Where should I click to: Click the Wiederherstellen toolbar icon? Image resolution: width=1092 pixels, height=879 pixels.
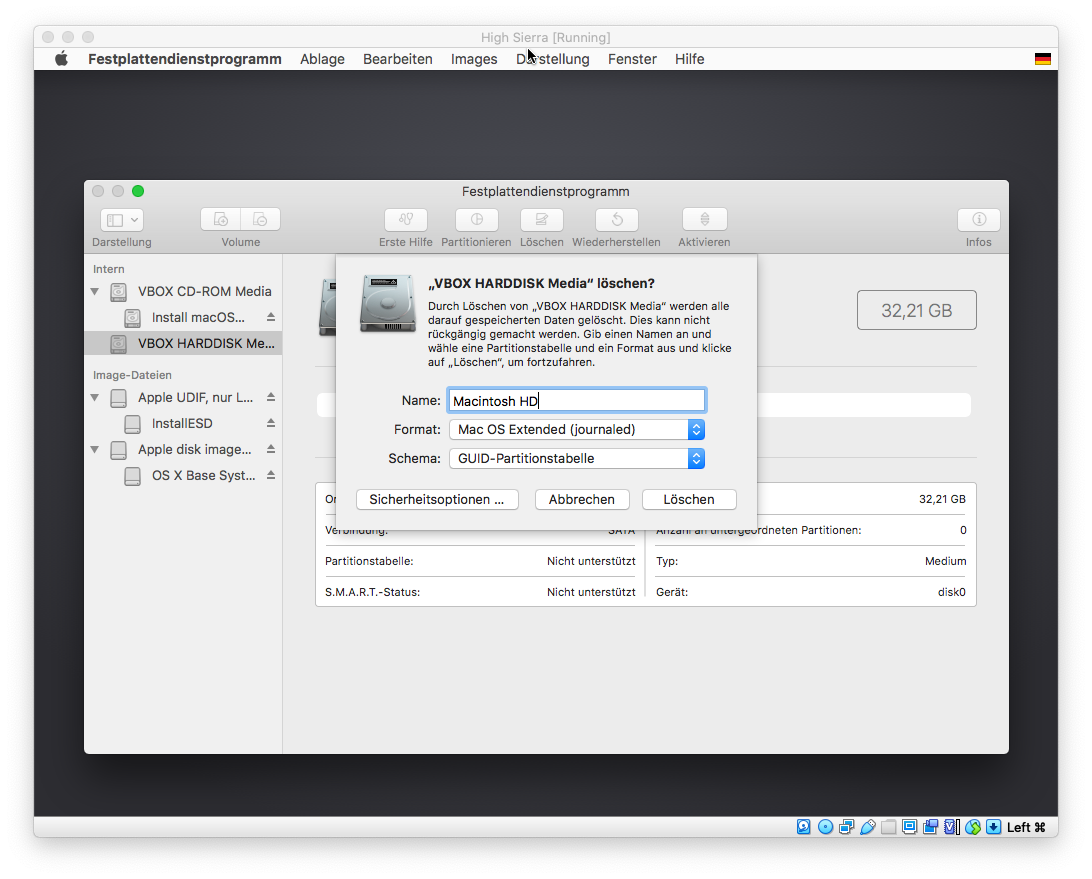point(617,220)
